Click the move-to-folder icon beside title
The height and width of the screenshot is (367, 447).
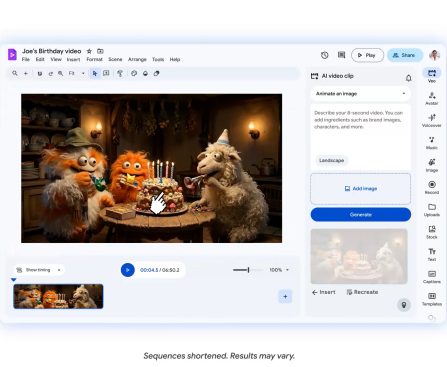tap(100, 51)
